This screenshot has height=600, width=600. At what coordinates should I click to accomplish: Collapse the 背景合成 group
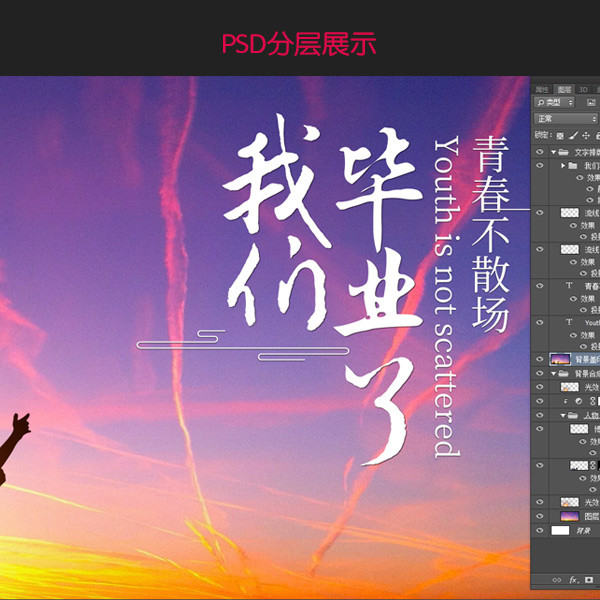point(553,373)
